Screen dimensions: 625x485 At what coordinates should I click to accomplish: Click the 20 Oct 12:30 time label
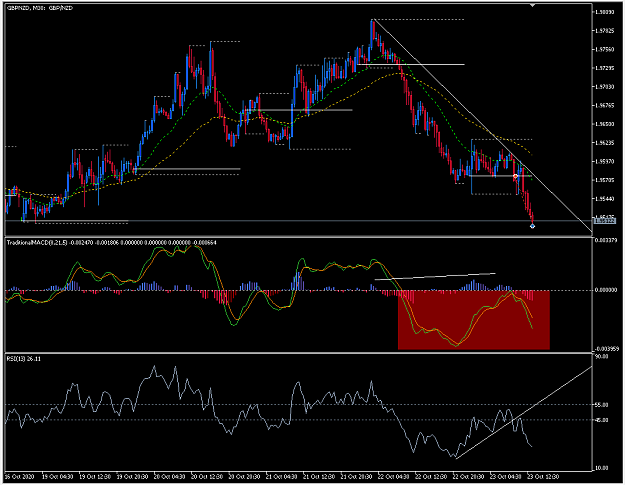207,477
